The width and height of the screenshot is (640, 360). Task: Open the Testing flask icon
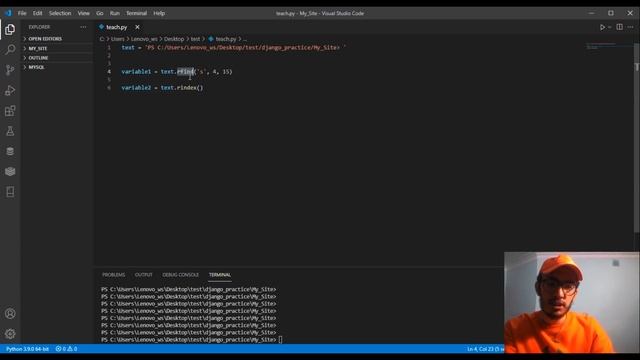click(10, 131)
